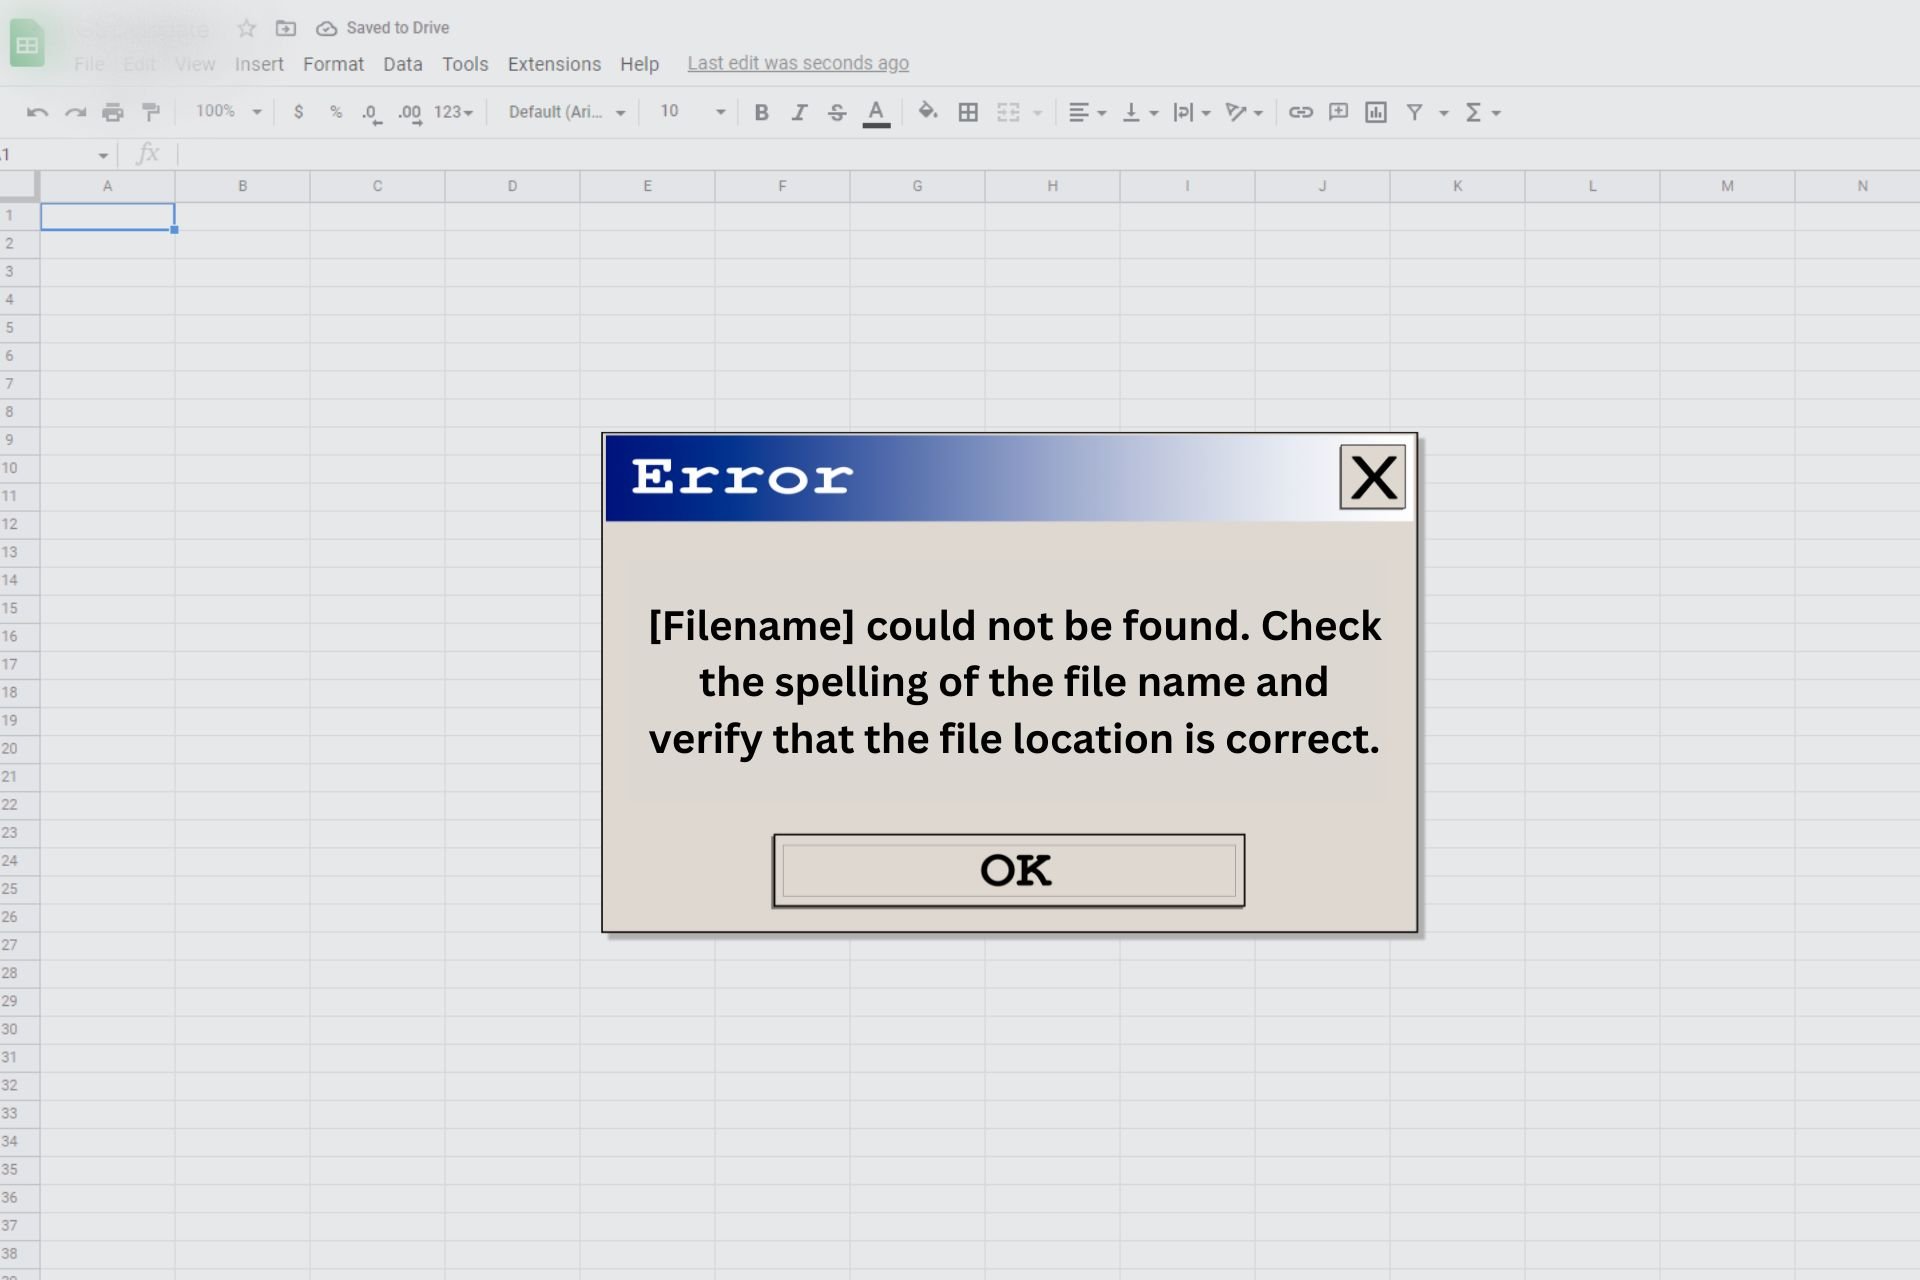This screenshot has height=1280, width=1920.
Task: Open the Borders tool
Action: 968,112
